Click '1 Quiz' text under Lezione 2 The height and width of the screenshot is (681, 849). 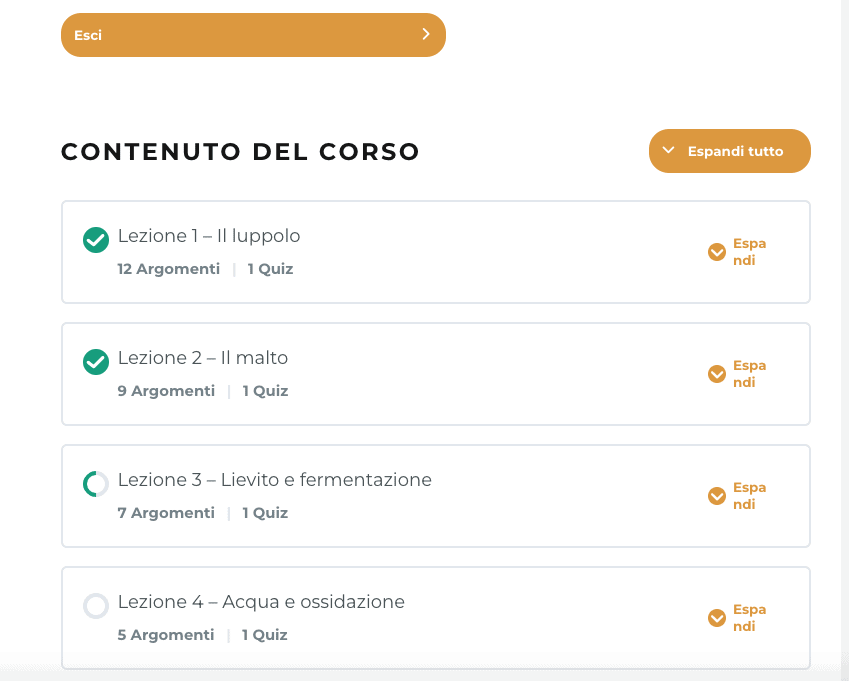(x=265, y=391)
